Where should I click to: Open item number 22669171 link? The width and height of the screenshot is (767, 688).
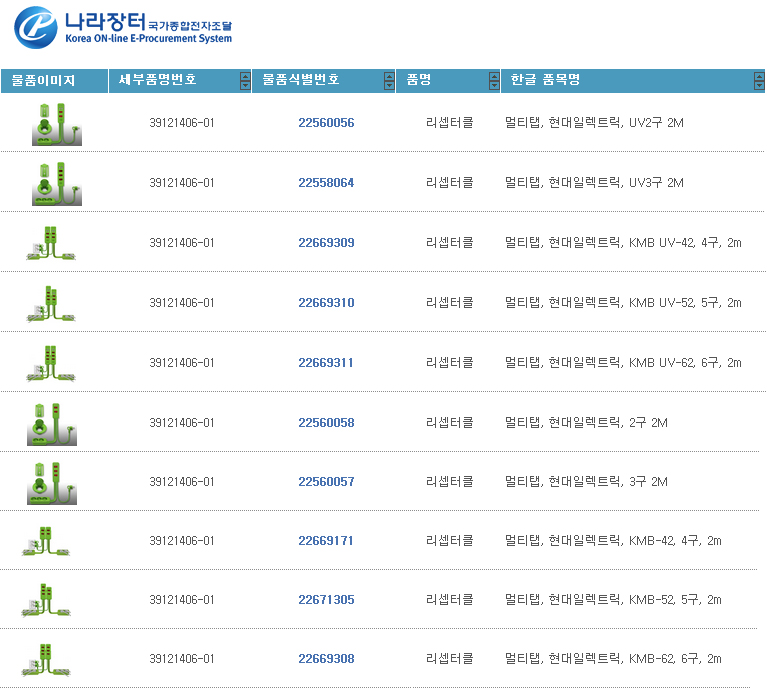click(326, 541)
